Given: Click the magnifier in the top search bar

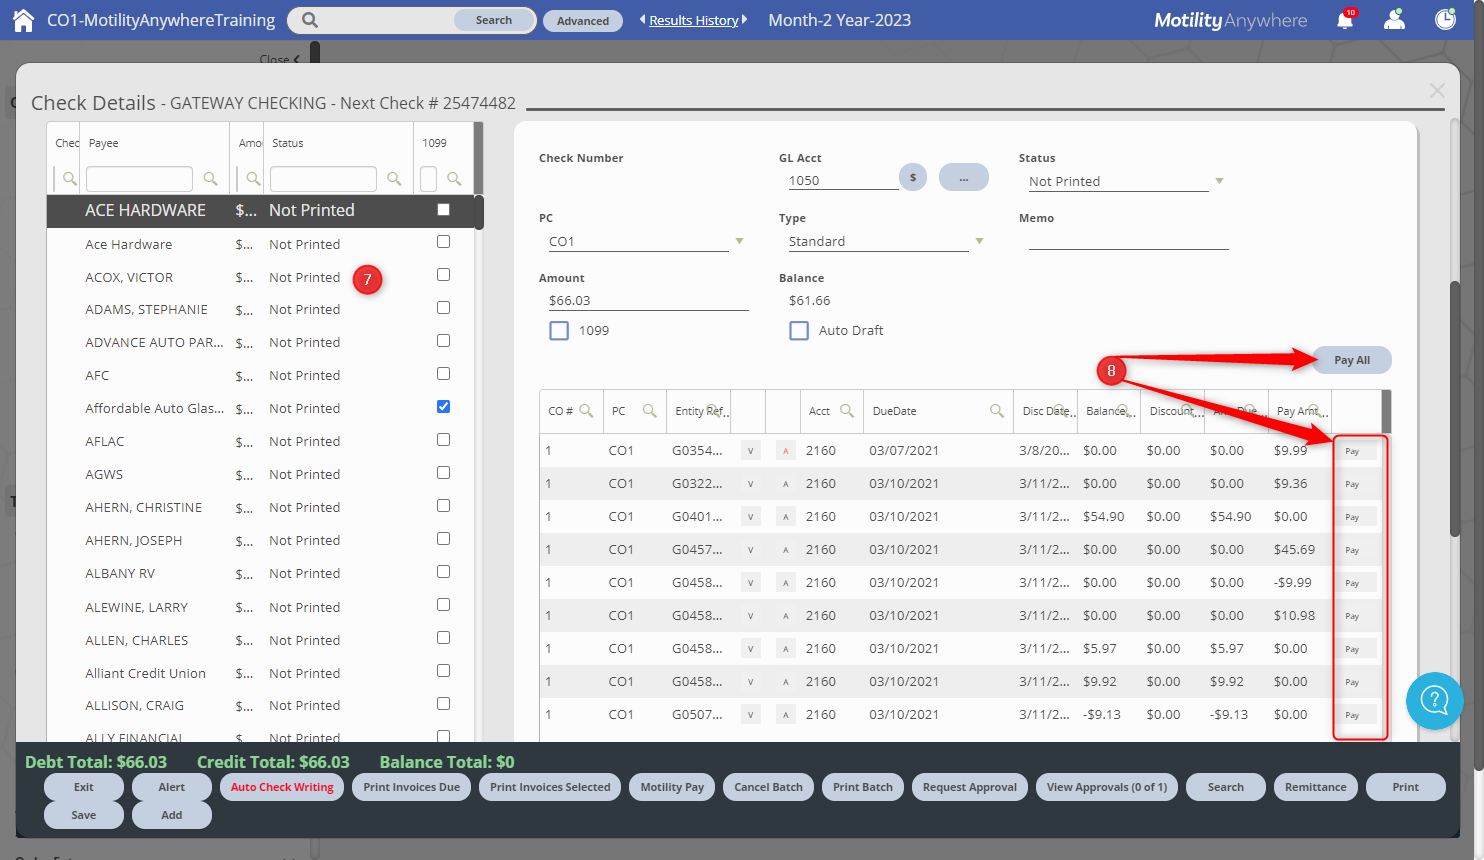Looking at the screenshot, I should tap(310, 20).
